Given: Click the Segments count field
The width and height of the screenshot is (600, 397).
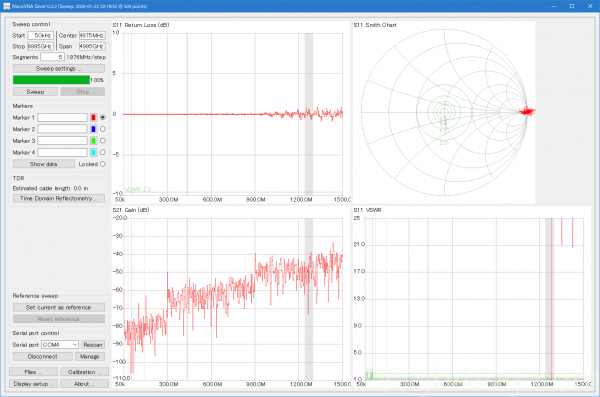Looking at the screenshot, I should coord(52,57).
